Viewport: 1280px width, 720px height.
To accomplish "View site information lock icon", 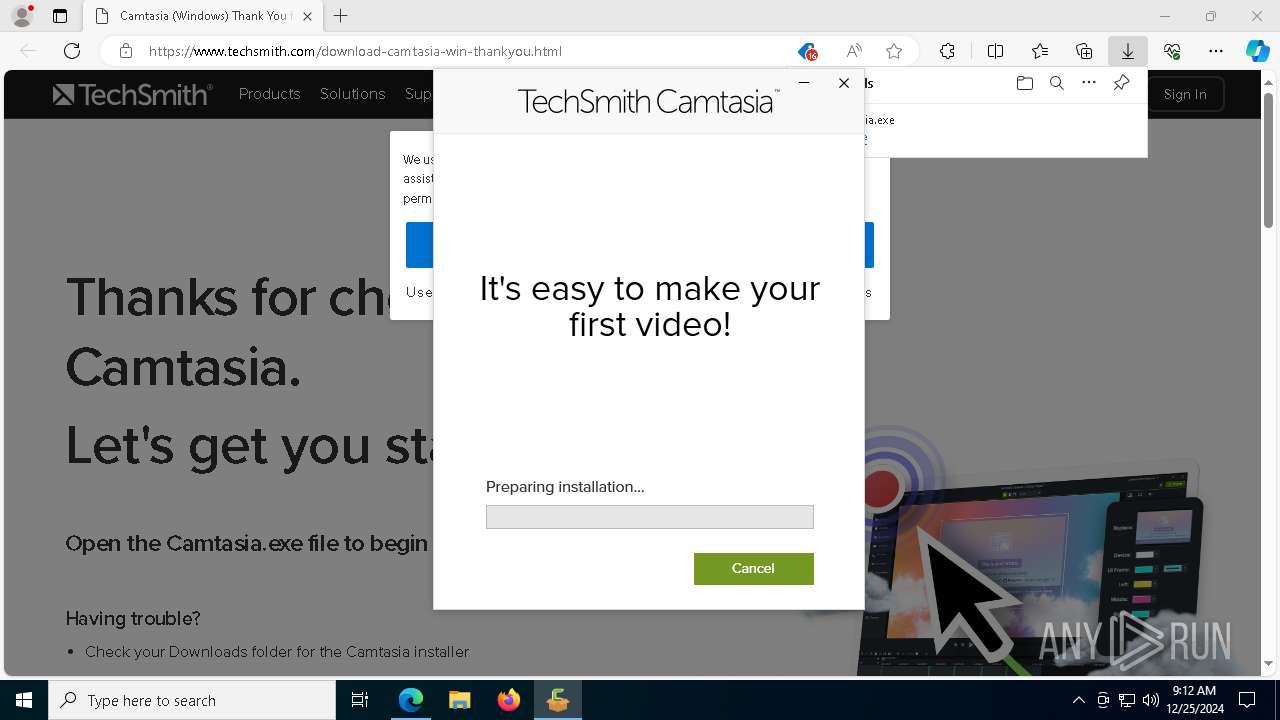I will [126, 51].
